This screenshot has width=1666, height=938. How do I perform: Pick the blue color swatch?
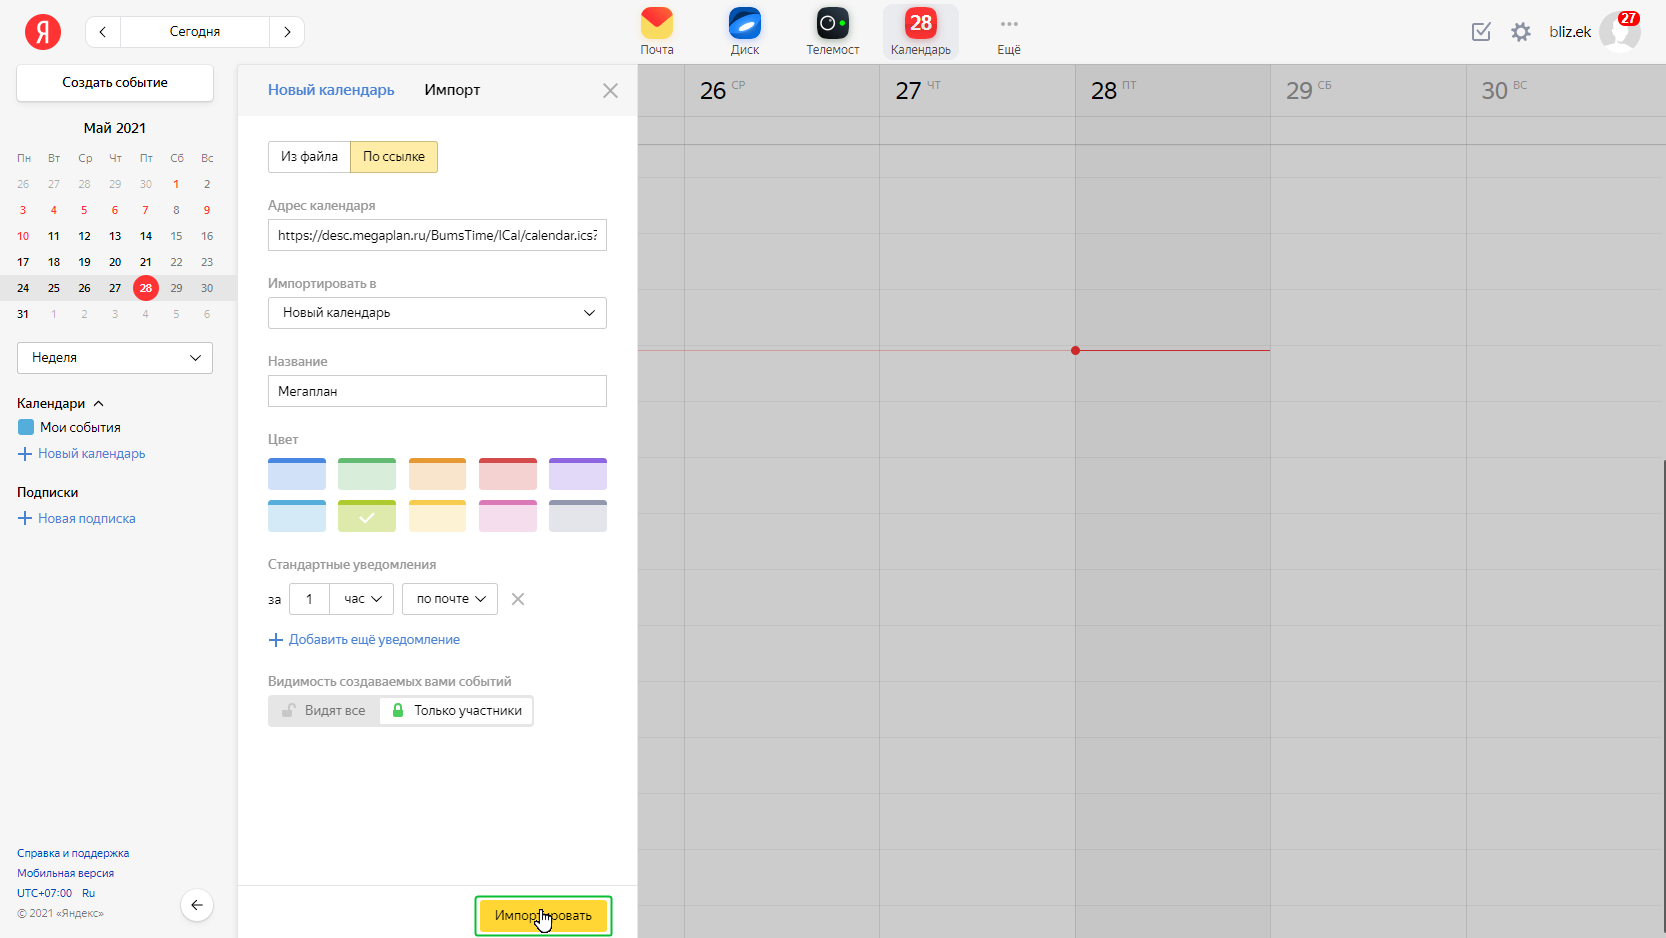(297, 474)
